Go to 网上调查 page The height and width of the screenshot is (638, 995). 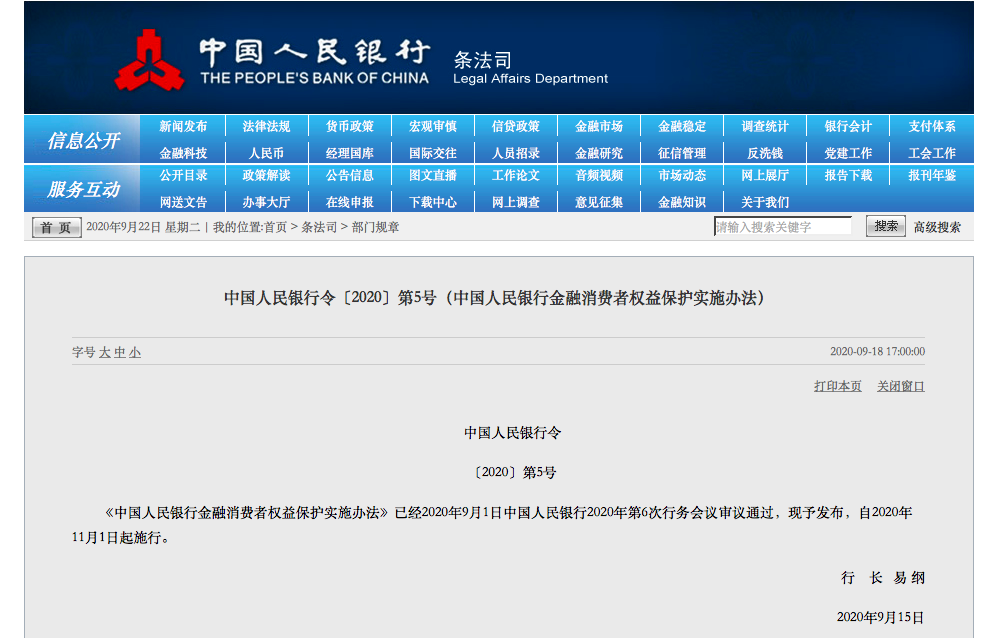click(x=516, y=202)
